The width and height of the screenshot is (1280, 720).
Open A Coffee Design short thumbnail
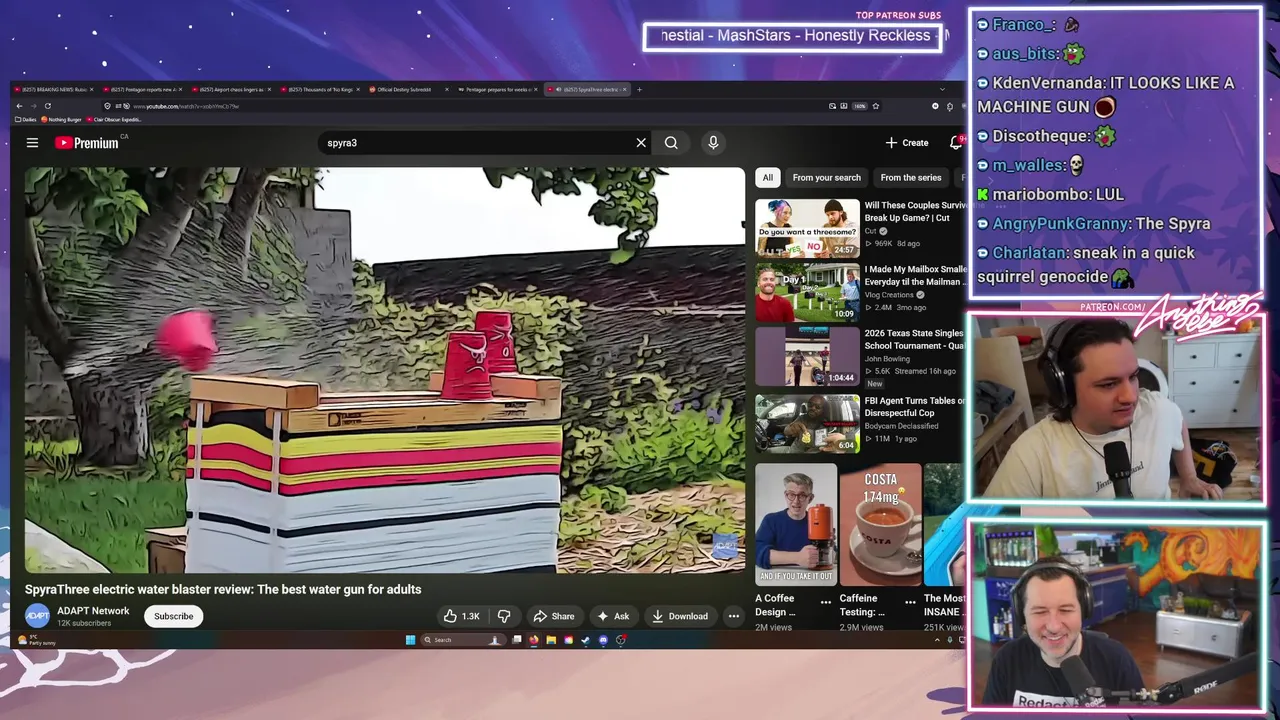[796, 524]
